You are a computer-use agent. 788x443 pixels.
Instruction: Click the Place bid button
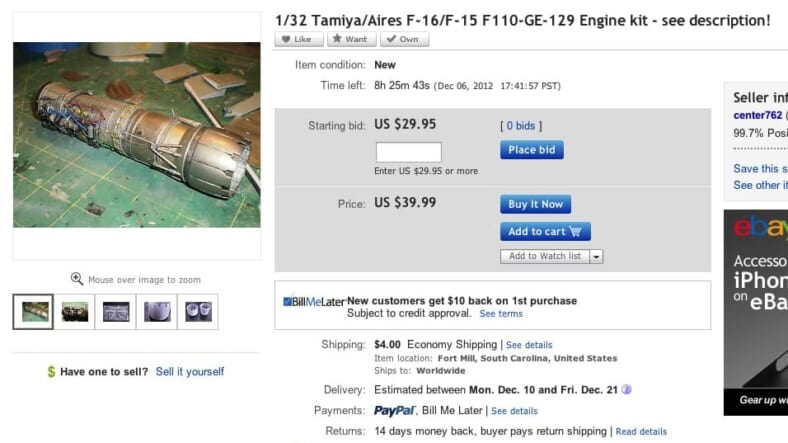pos(531,150)
